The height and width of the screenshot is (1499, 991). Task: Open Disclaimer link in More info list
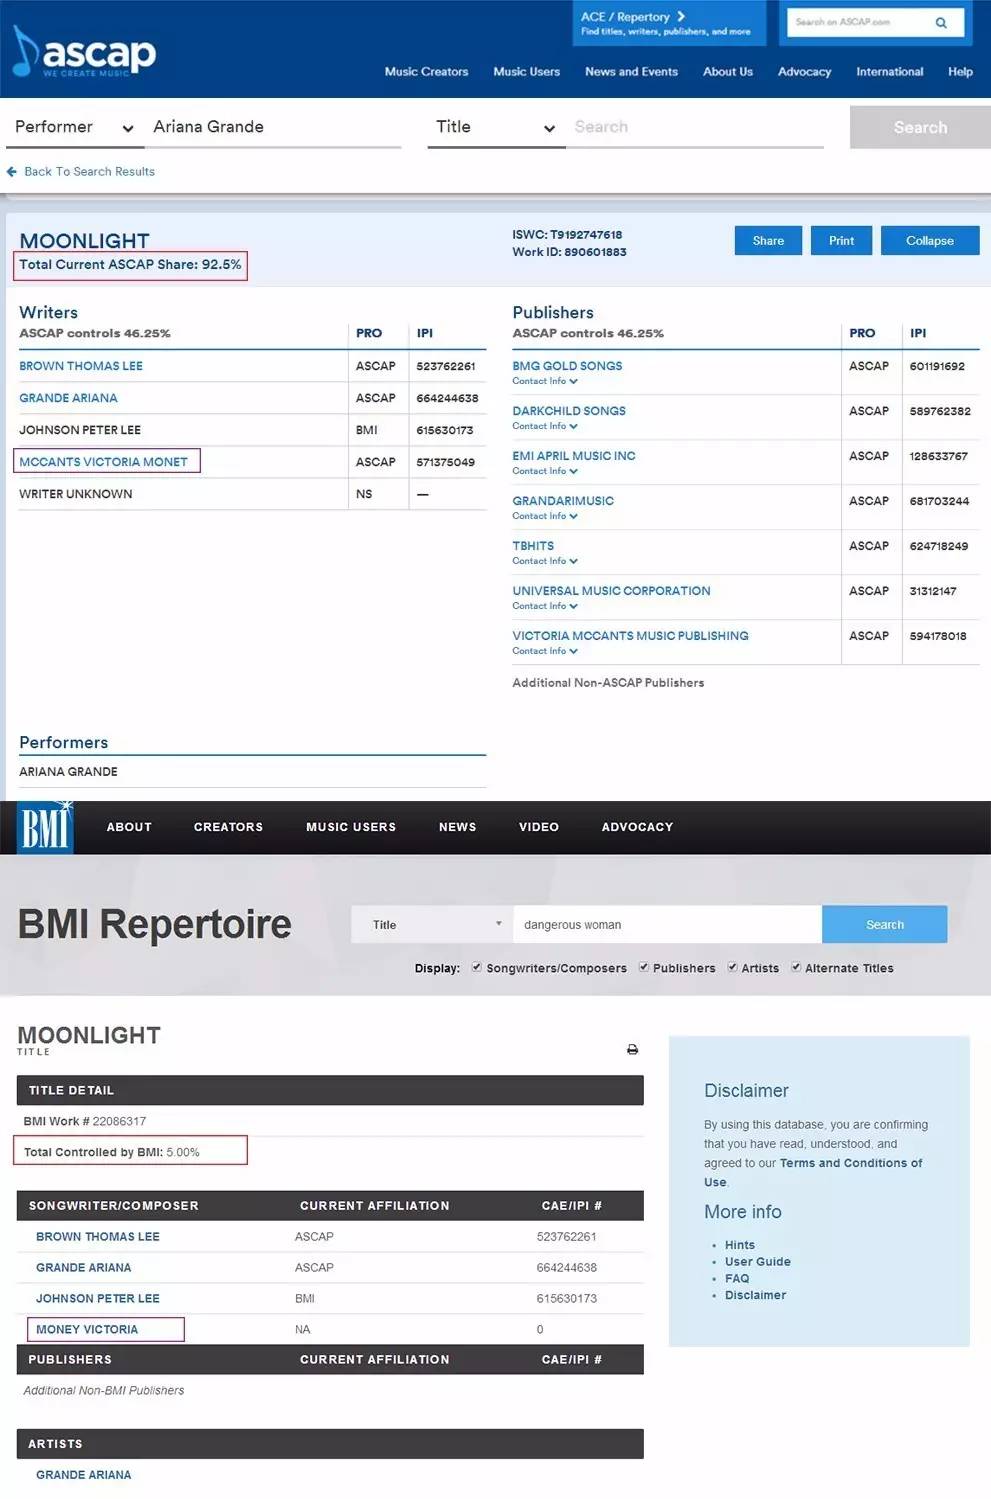pyautogui.click(x=756, y=1295)
